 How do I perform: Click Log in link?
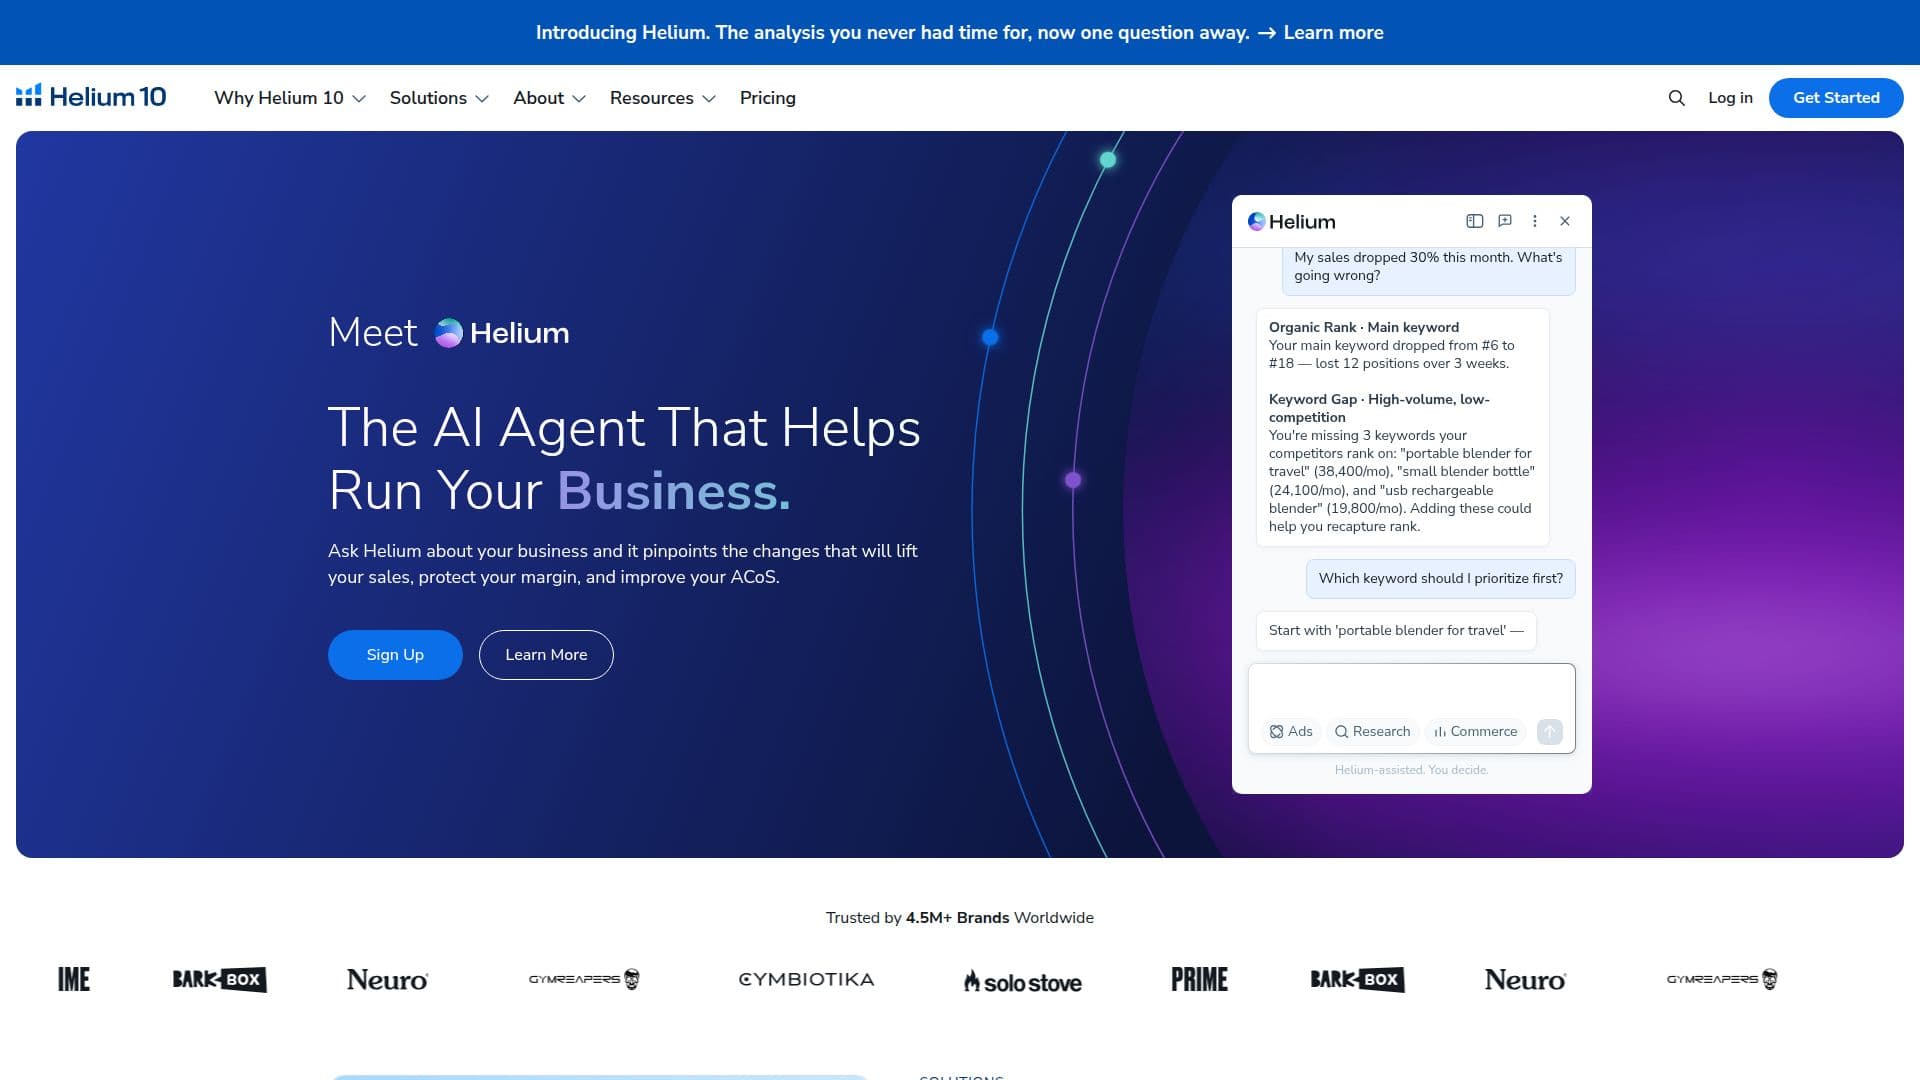(1730, 98)
